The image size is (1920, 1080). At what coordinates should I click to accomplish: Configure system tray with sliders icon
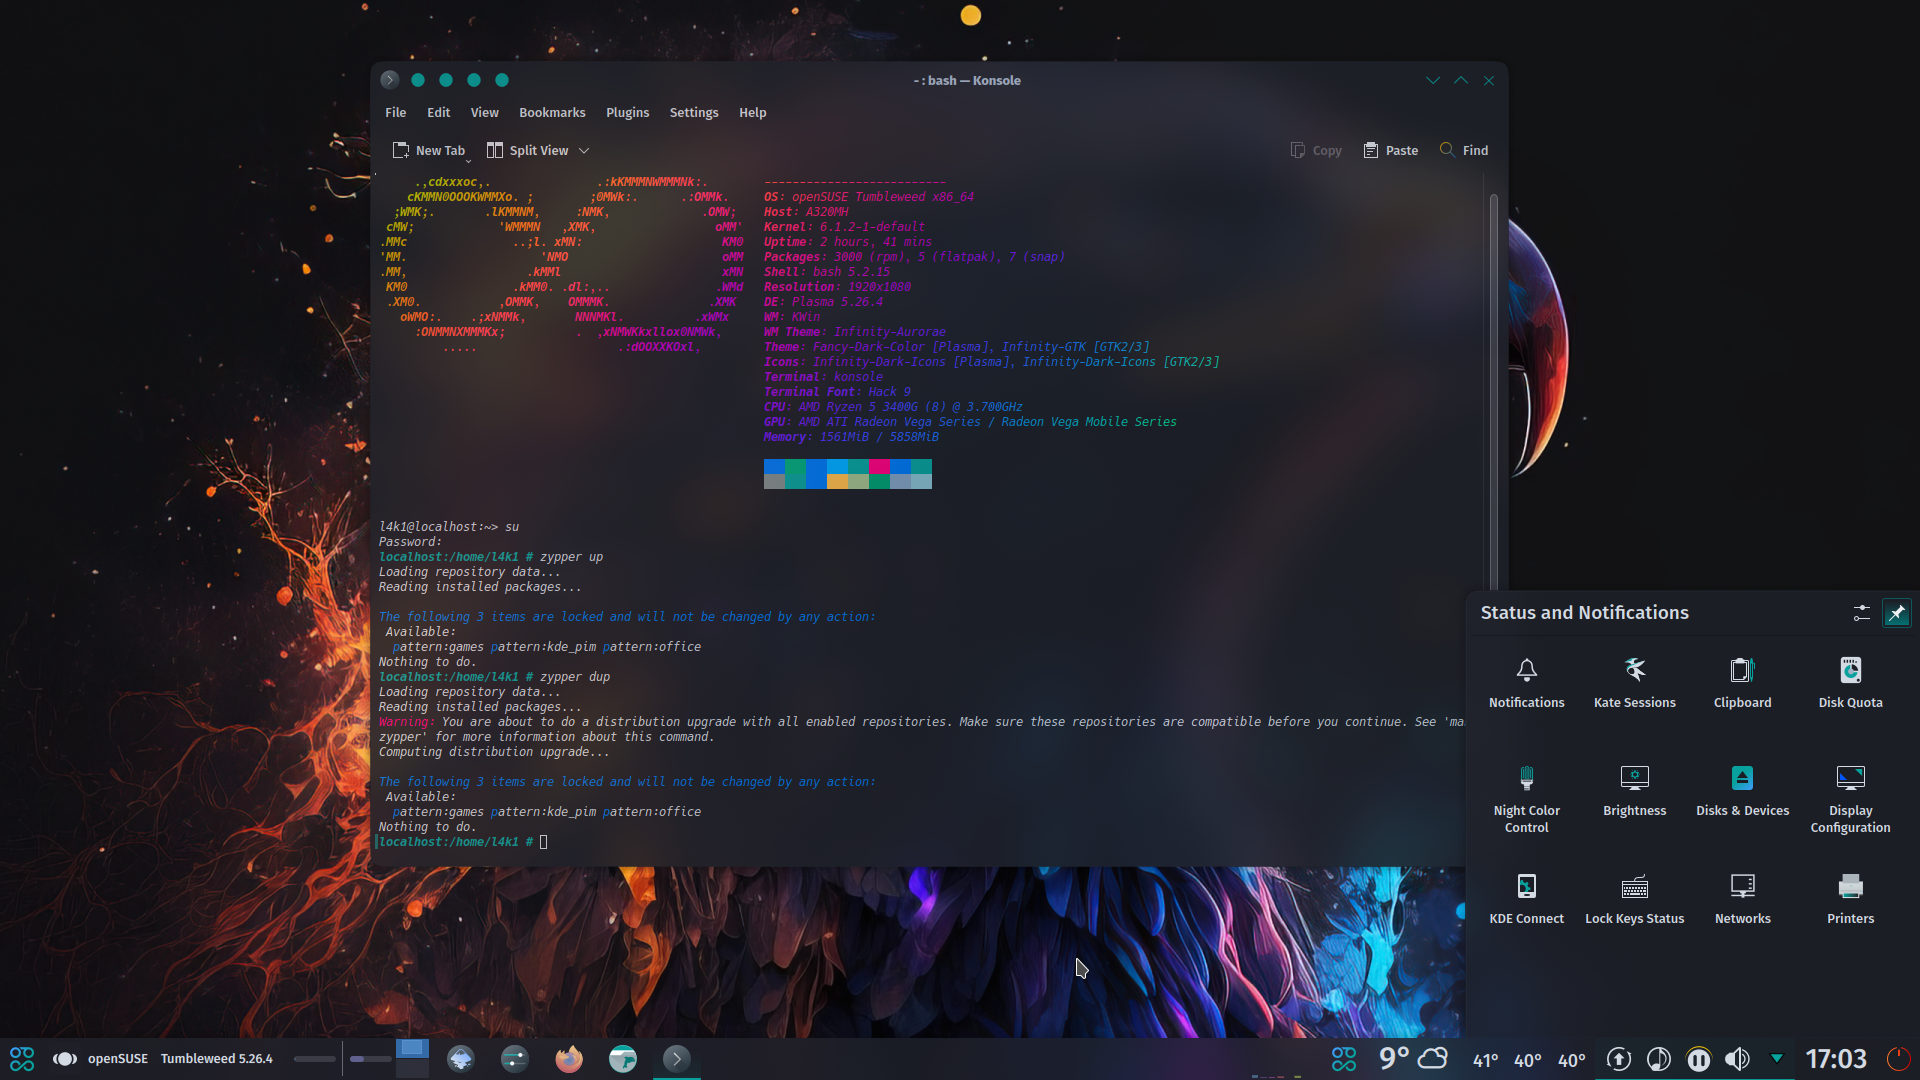pyautogui.click(x=1861, y=613)
